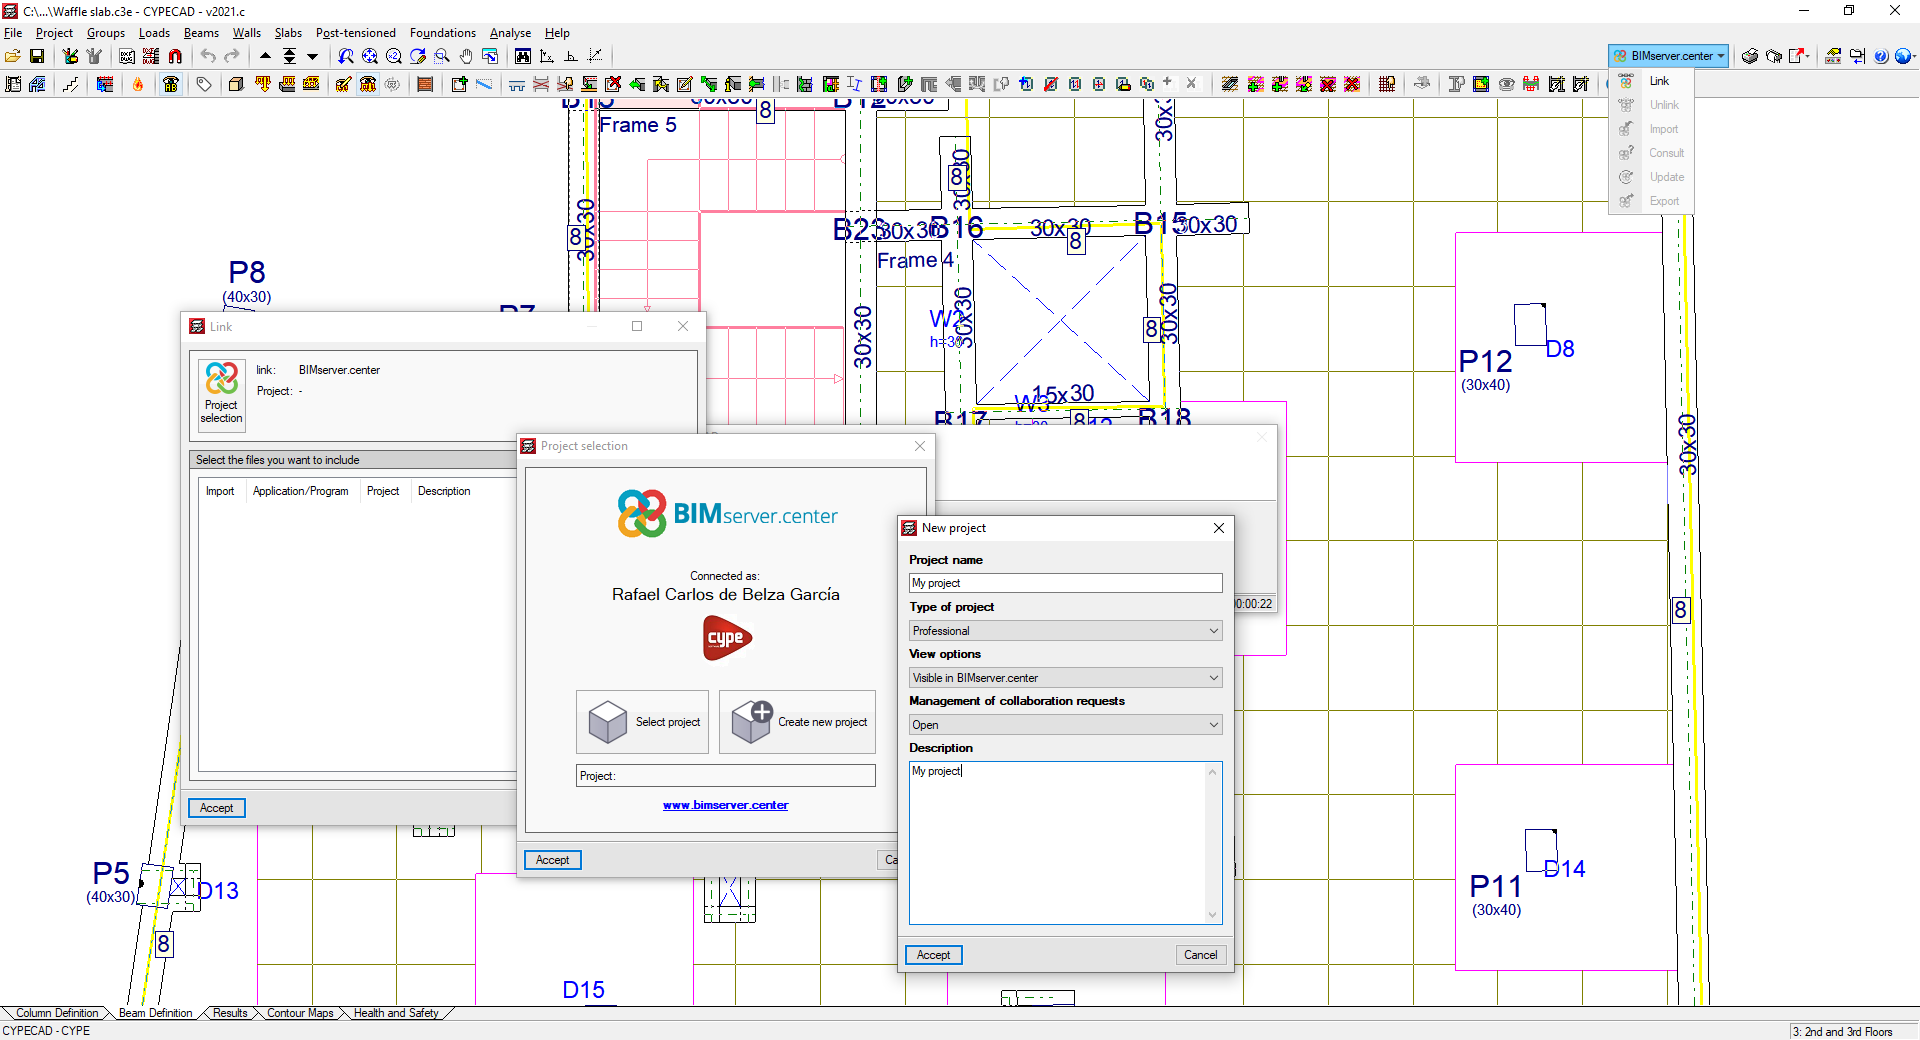Click the fire resistance flame icon
Screen dimensions: 1920x1040
(x=137, y=84)
